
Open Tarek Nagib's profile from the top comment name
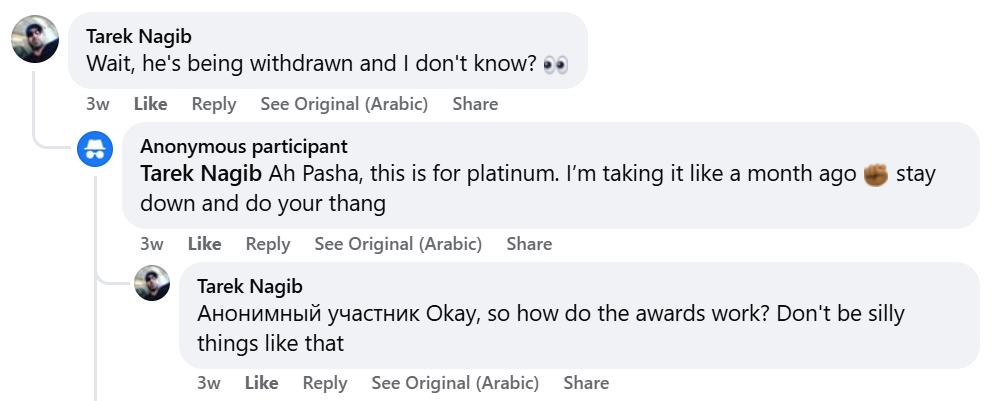[x=139, y=37]
